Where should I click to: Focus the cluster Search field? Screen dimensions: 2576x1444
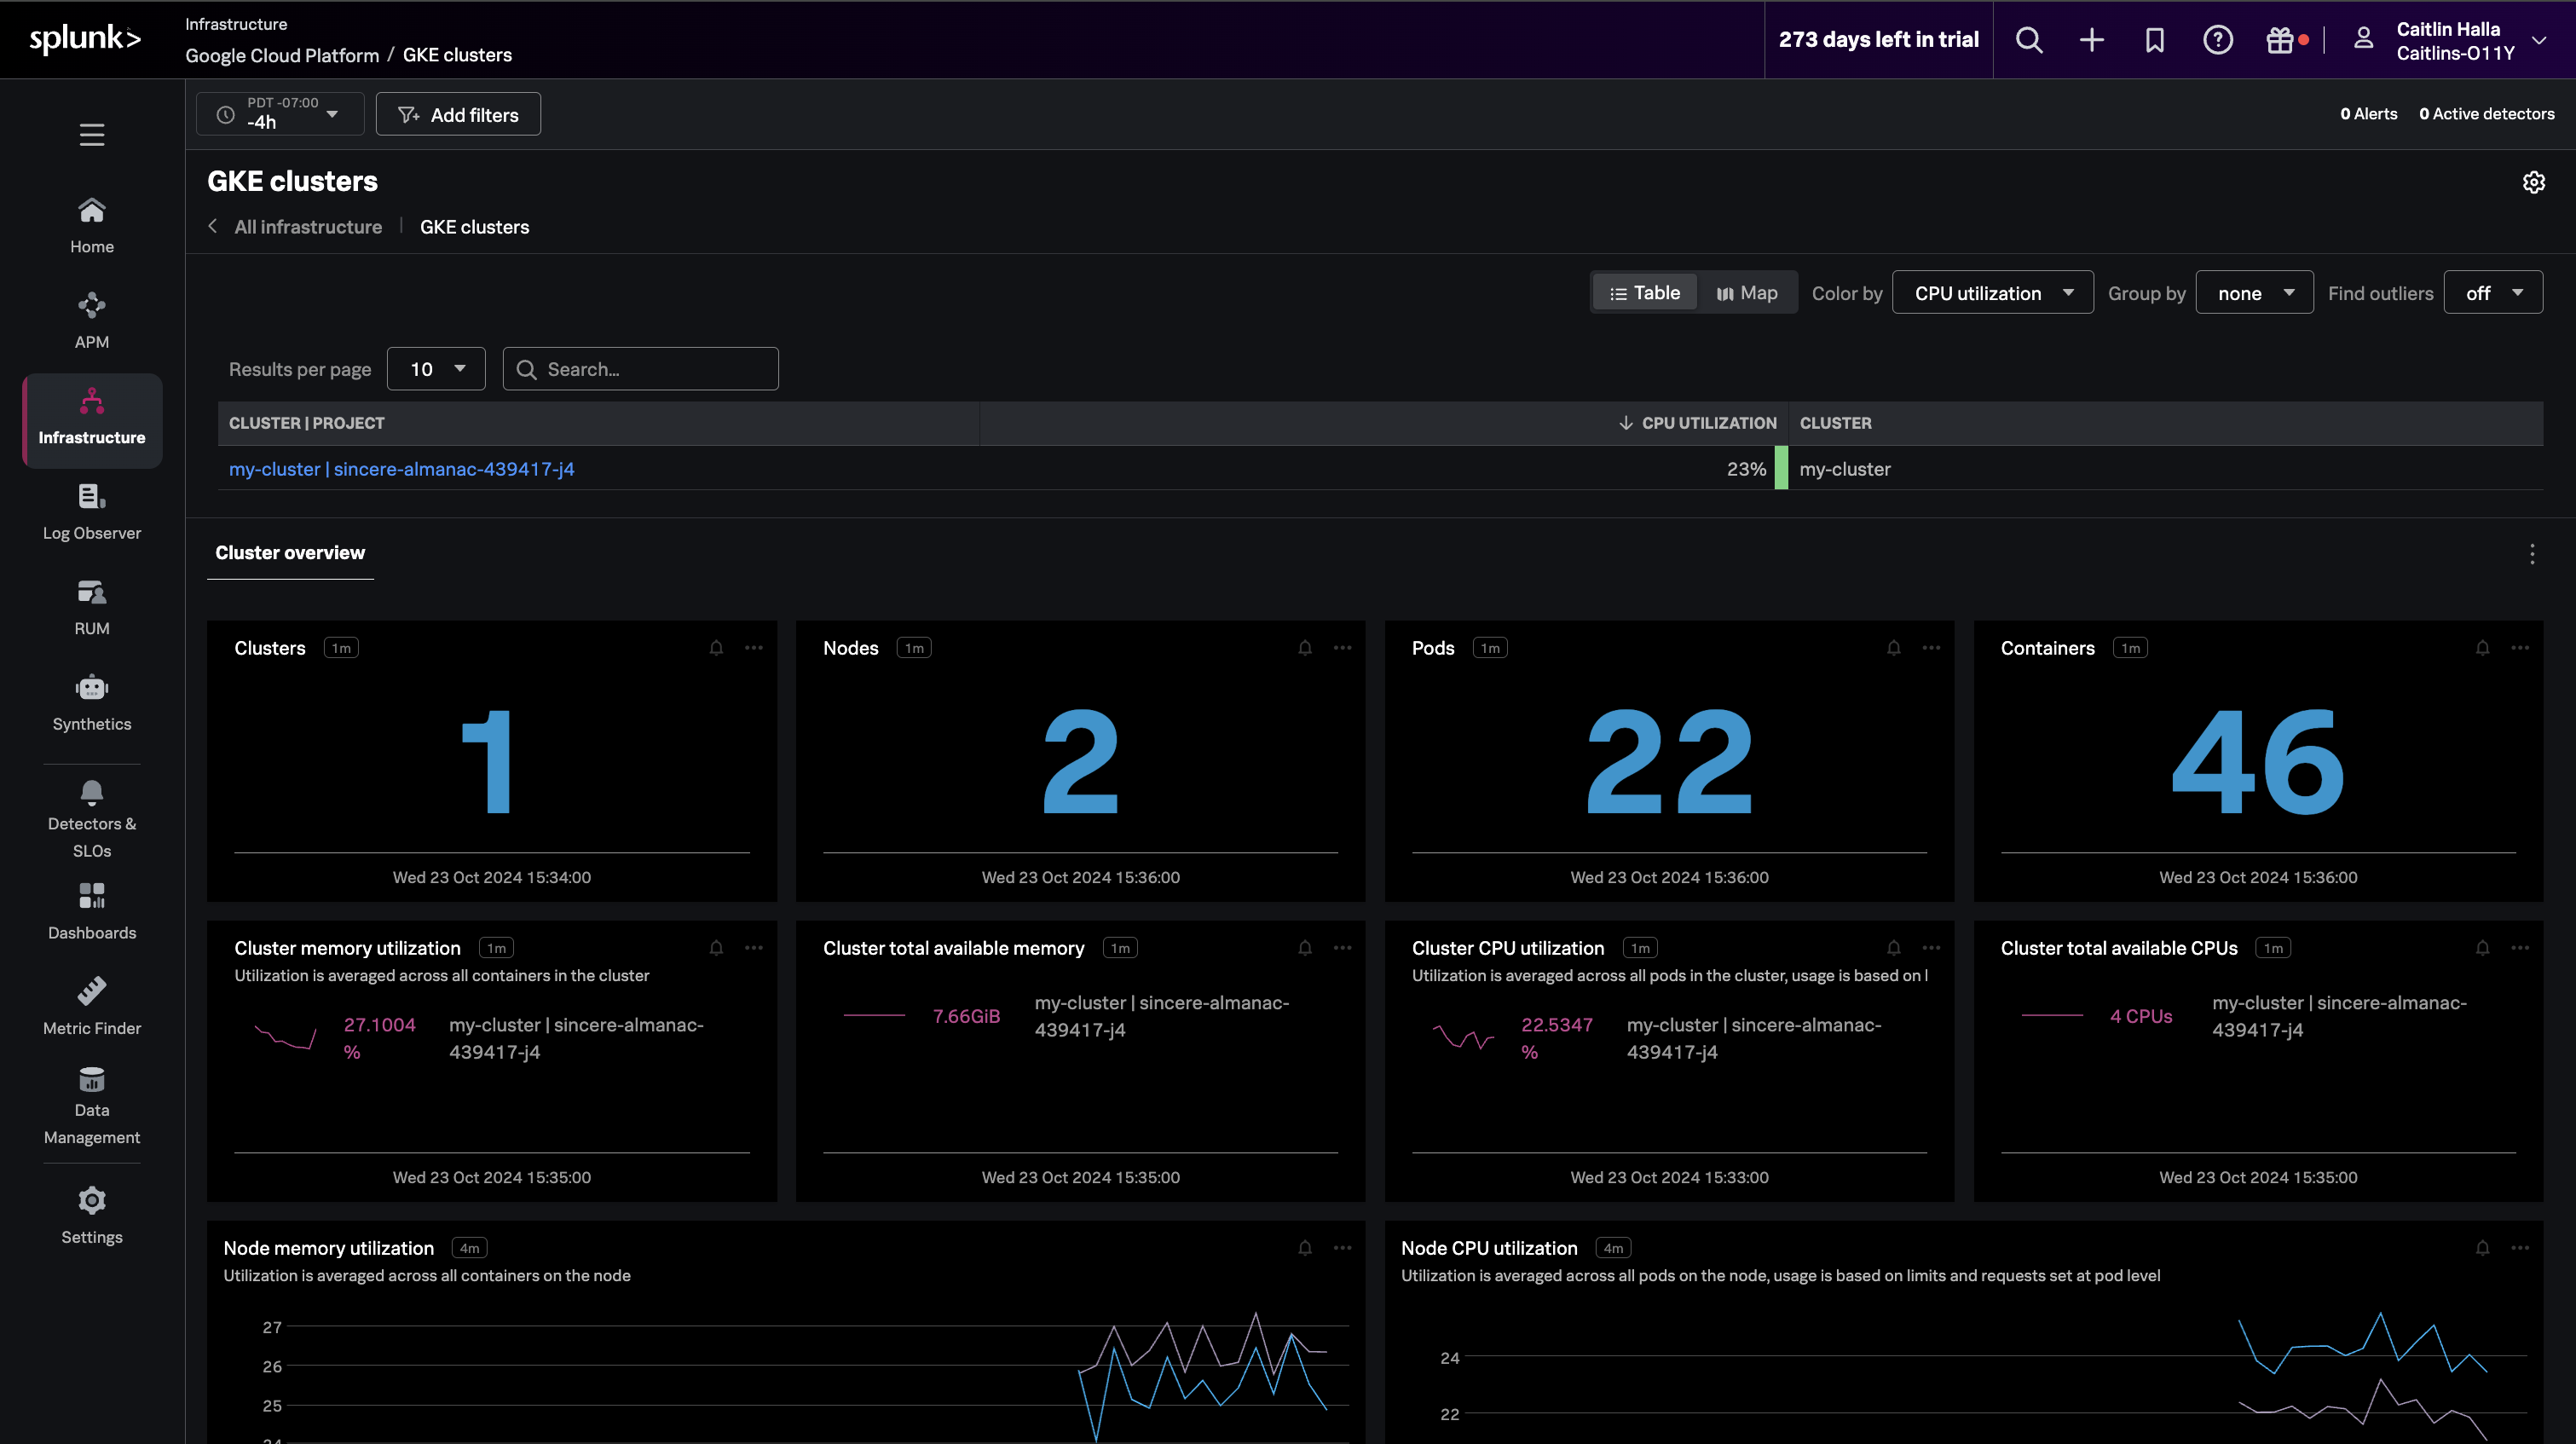coord(641,369)
